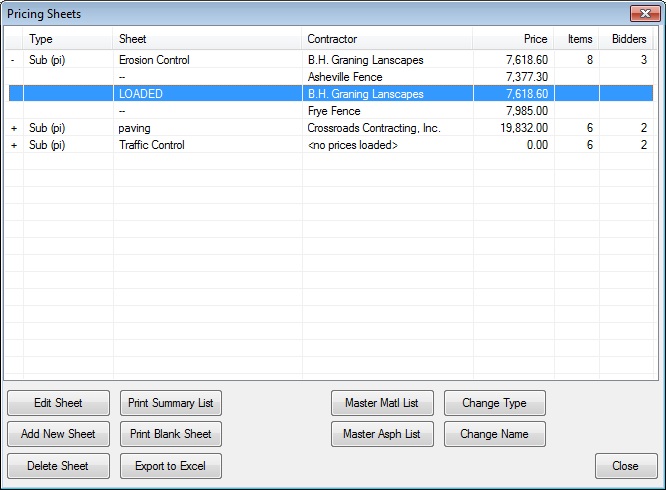Screen dimensions: 666x490
Task: Expand the paving sheet row
Action: click(14, 128)
